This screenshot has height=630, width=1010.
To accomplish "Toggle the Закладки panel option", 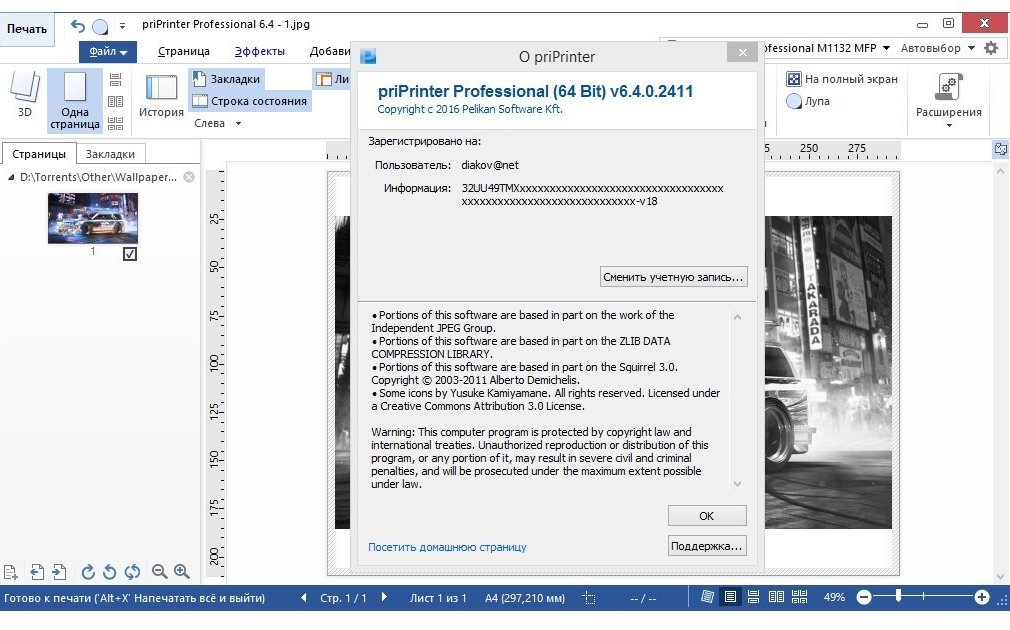I will 227,79.
